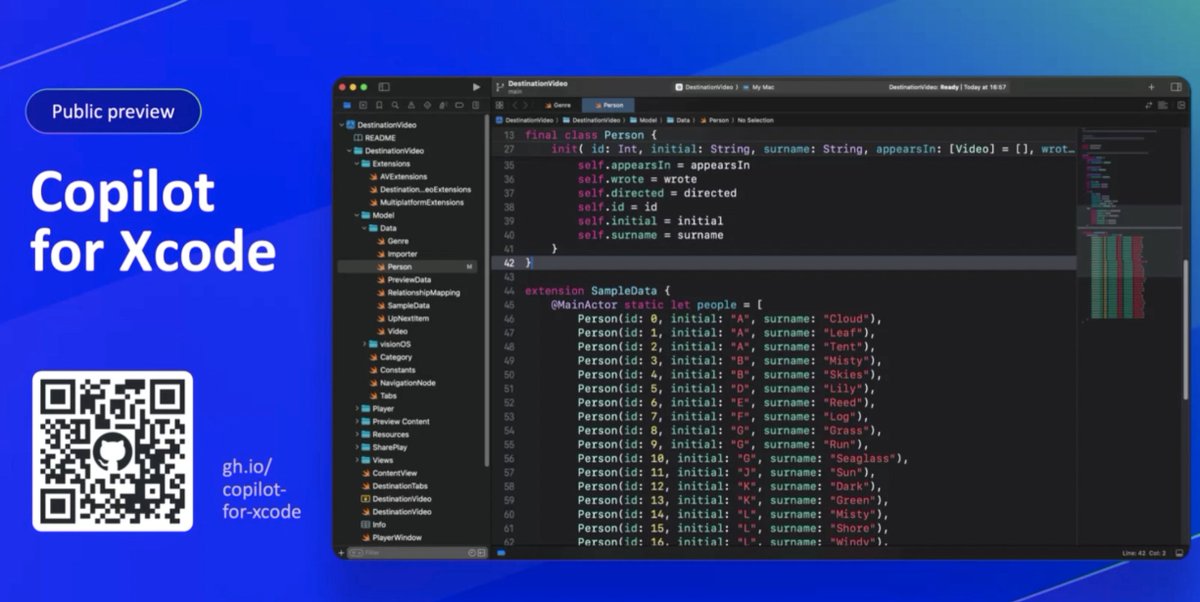Image resolution: width=1200 pixels, height=602 pixels.
Task: Click No Selection in jump bar
Action: 755,120
